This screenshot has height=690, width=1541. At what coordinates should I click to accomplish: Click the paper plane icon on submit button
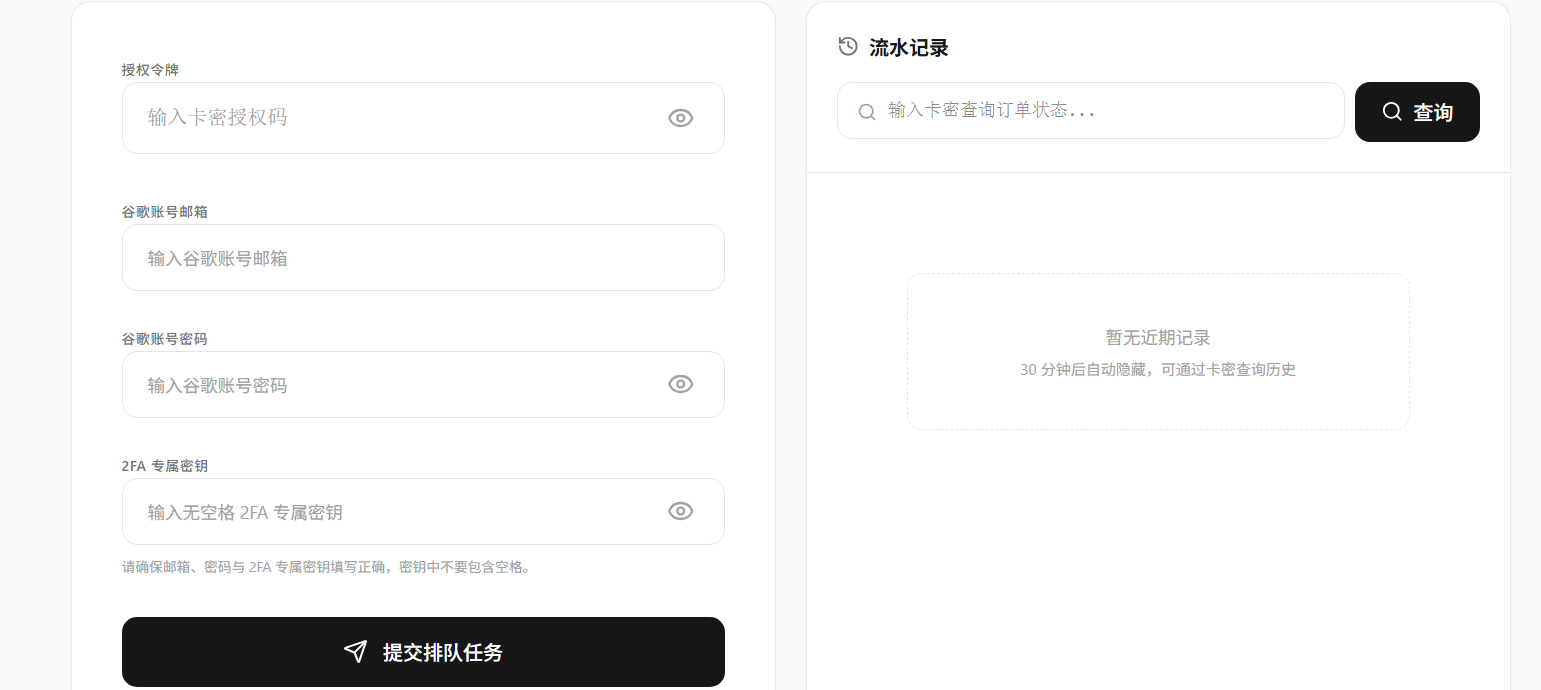click(x=355, y=652)
